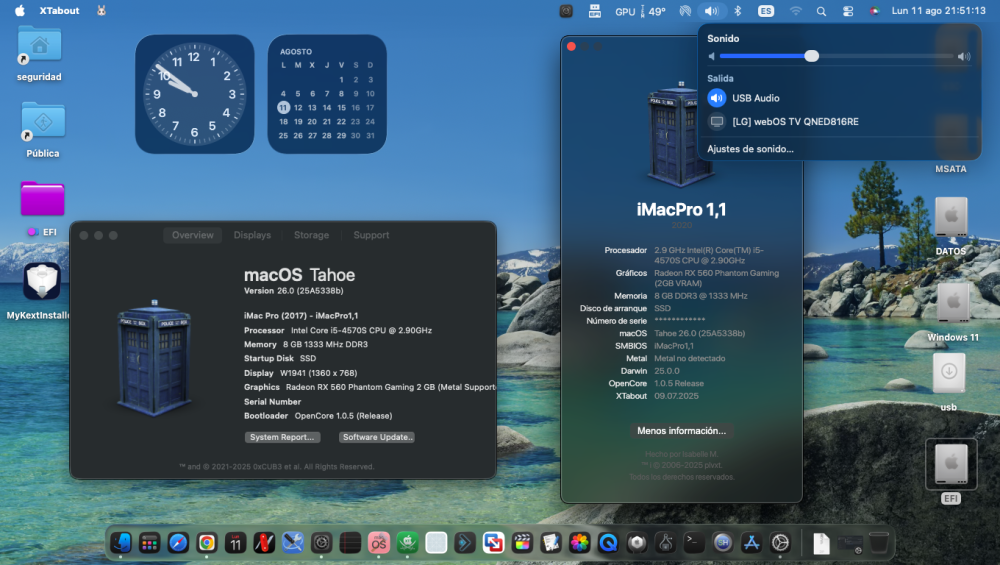Open the App Store from the Dock
The height and width of the screenshot is (565, 1000).
[x=751, y=543]
